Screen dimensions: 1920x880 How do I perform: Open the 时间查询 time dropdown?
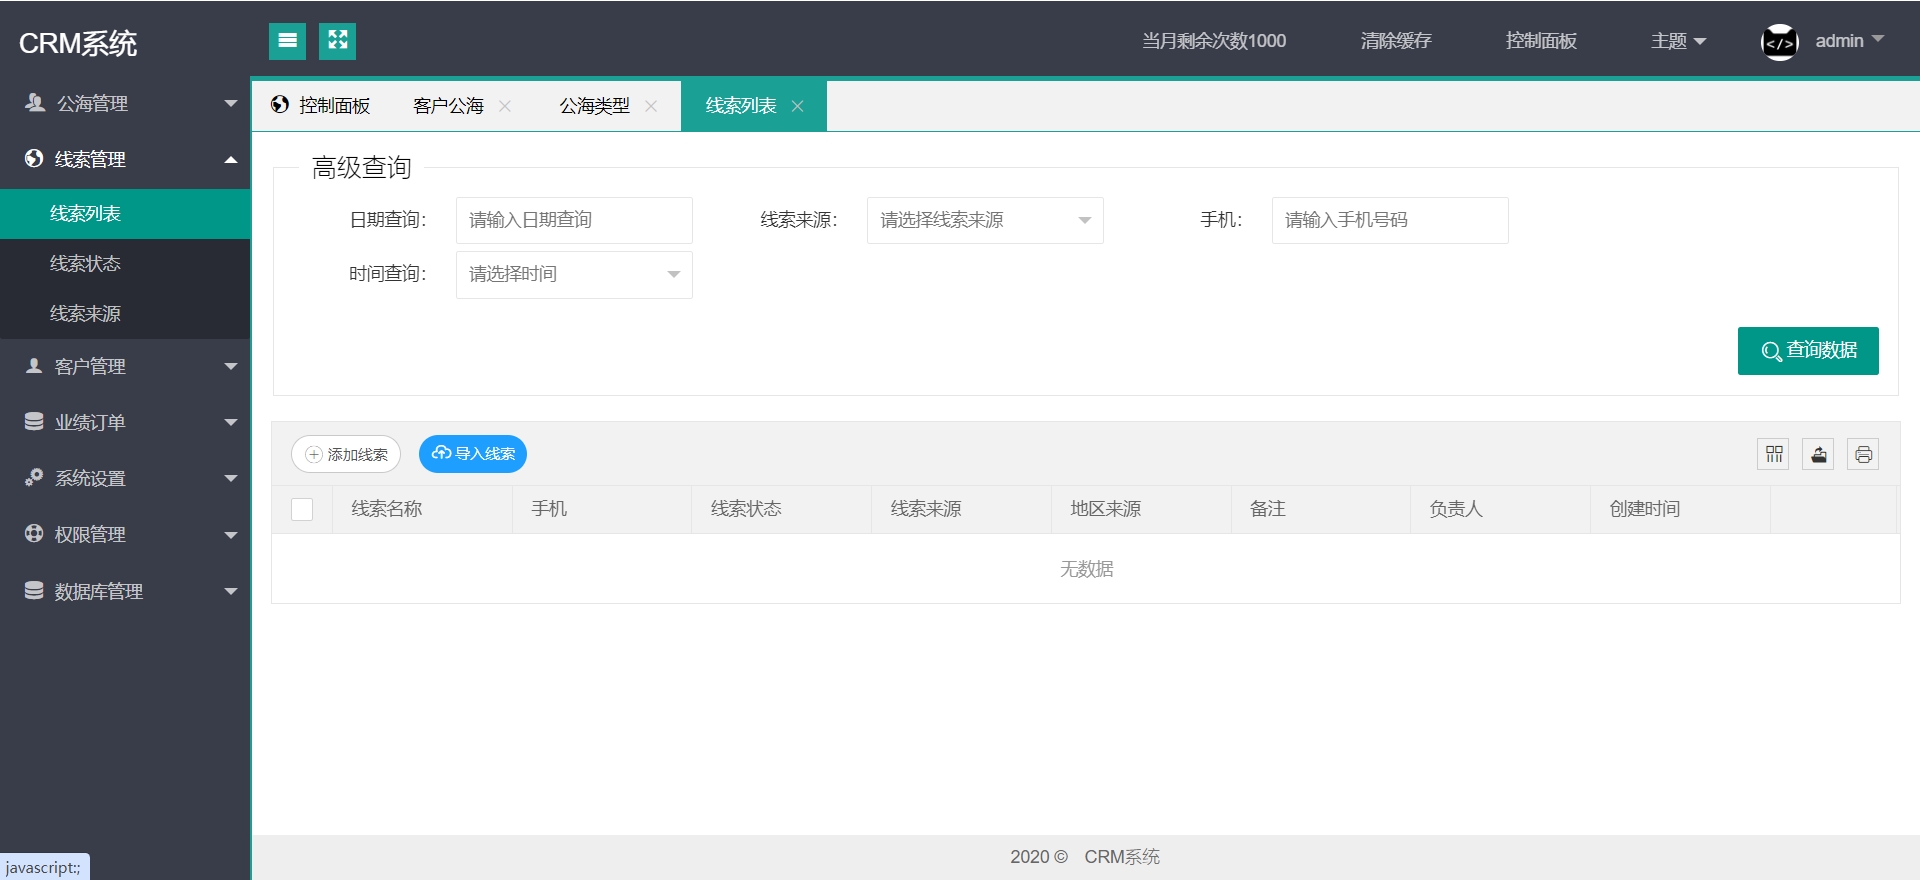click(x=574, y=274)
